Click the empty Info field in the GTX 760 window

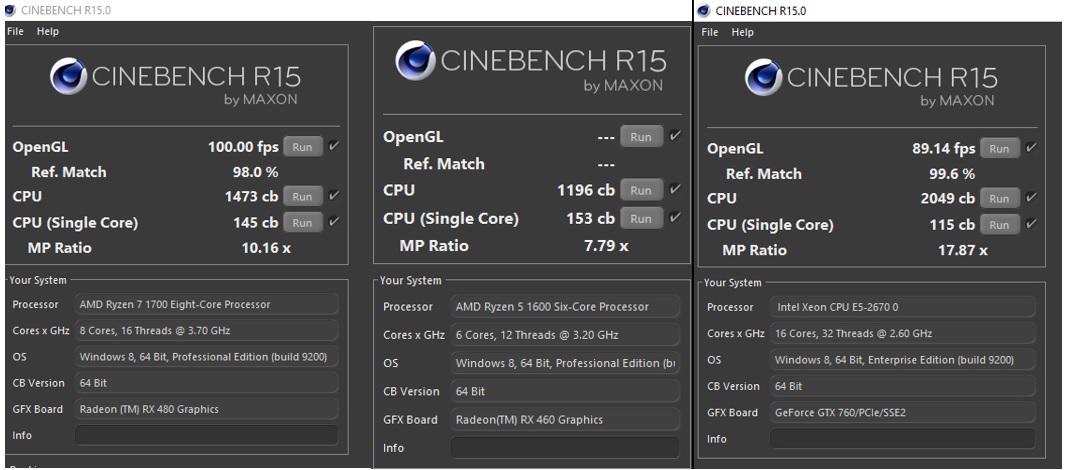[902, 439]
